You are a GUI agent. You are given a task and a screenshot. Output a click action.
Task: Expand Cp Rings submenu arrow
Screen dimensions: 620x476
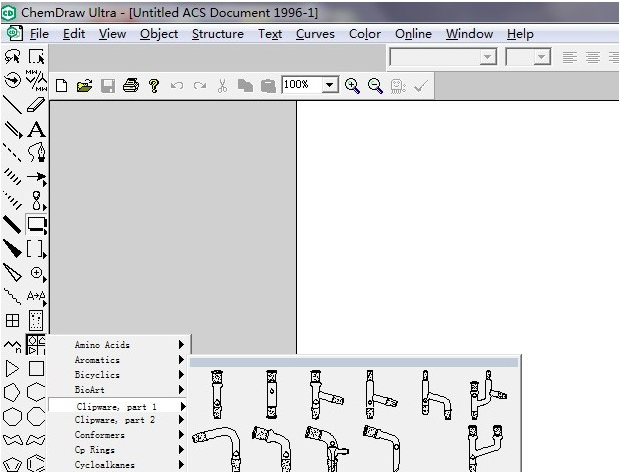pos(181,450)
